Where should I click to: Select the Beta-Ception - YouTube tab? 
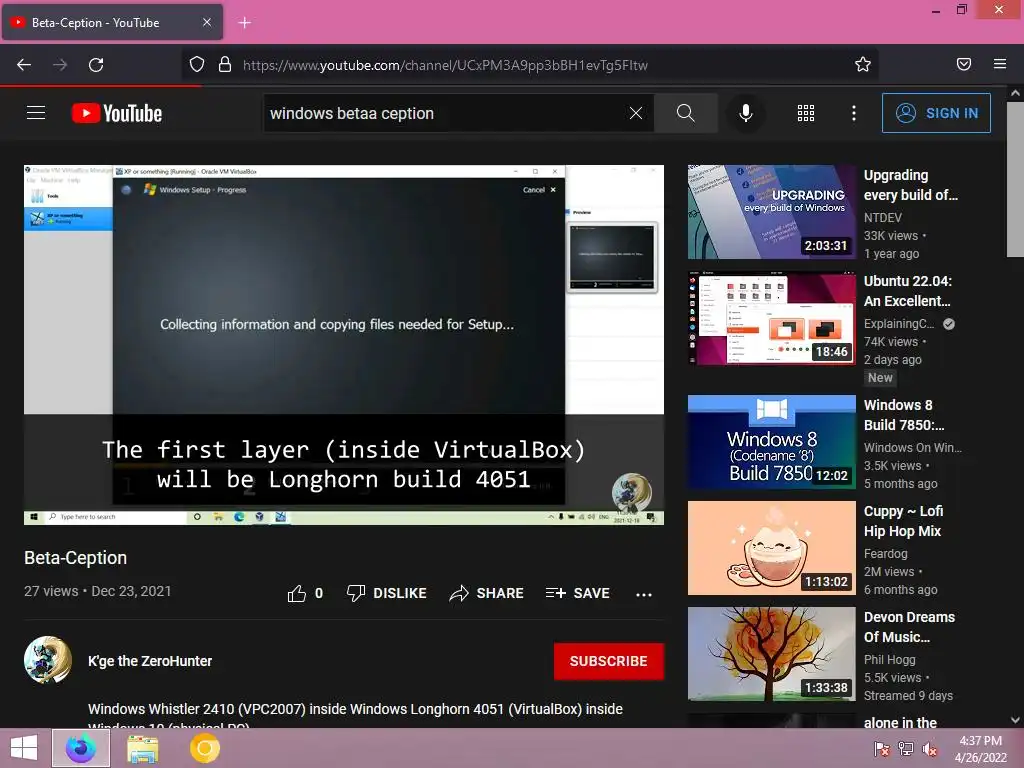click(112, 22)
